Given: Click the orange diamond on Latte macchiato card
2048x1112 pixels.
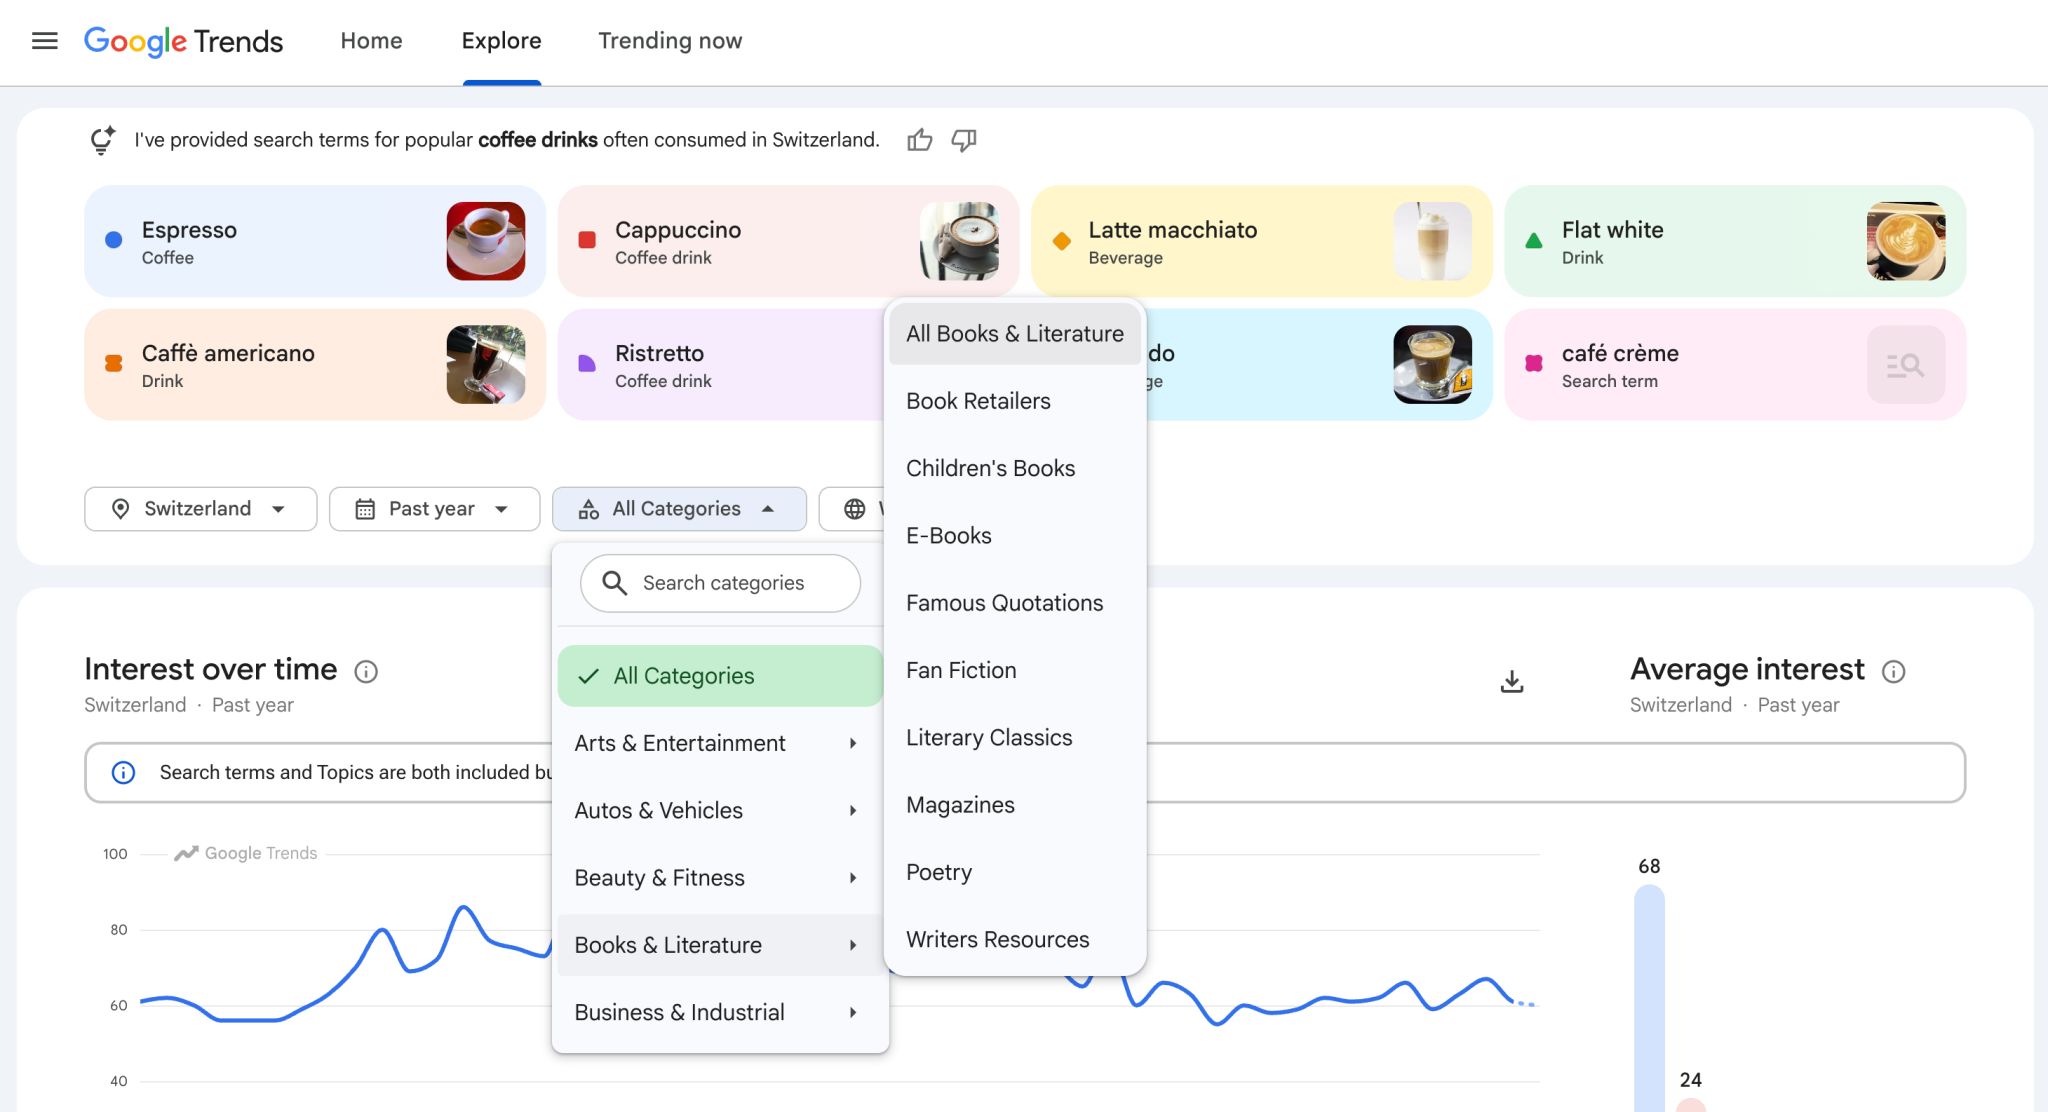Looking at the screenshot, I should (x=1061, y=240).
